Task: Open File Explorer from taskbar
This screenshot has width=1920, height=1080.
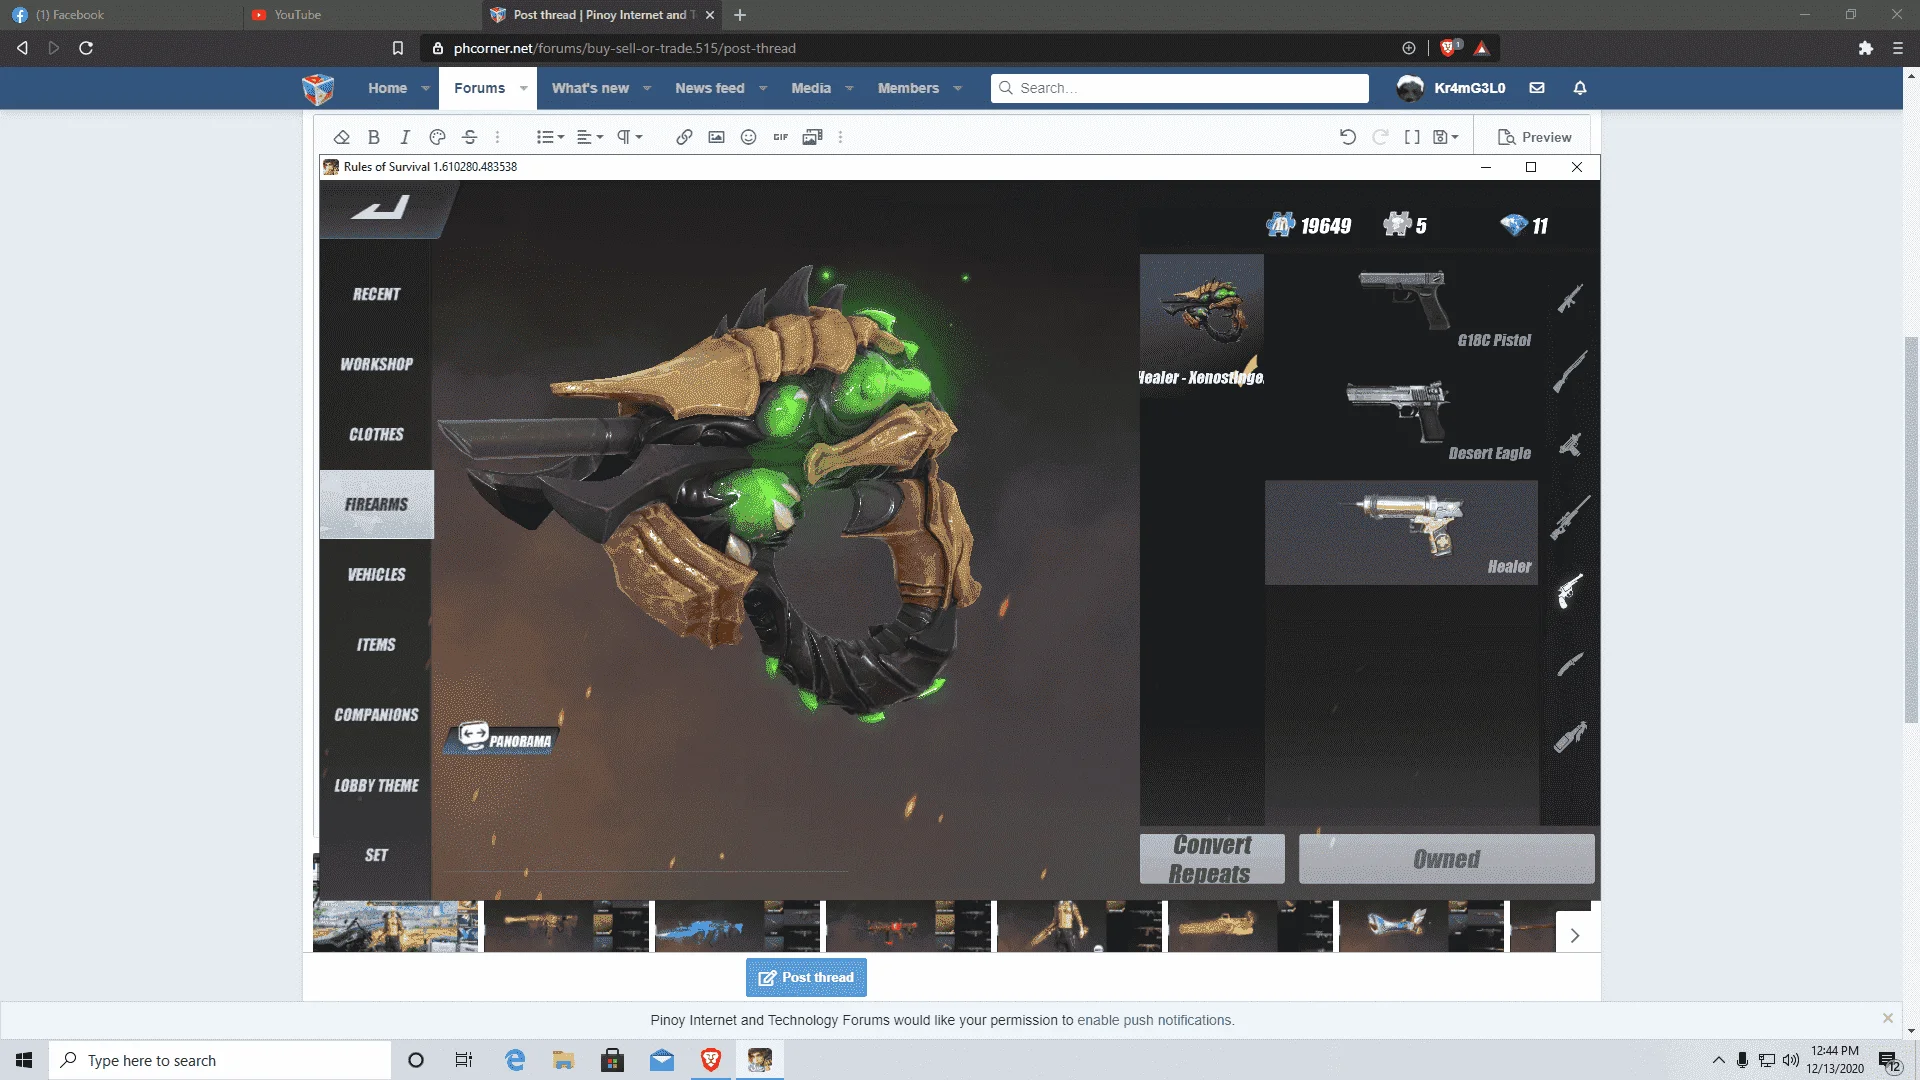Action: 564,1060
